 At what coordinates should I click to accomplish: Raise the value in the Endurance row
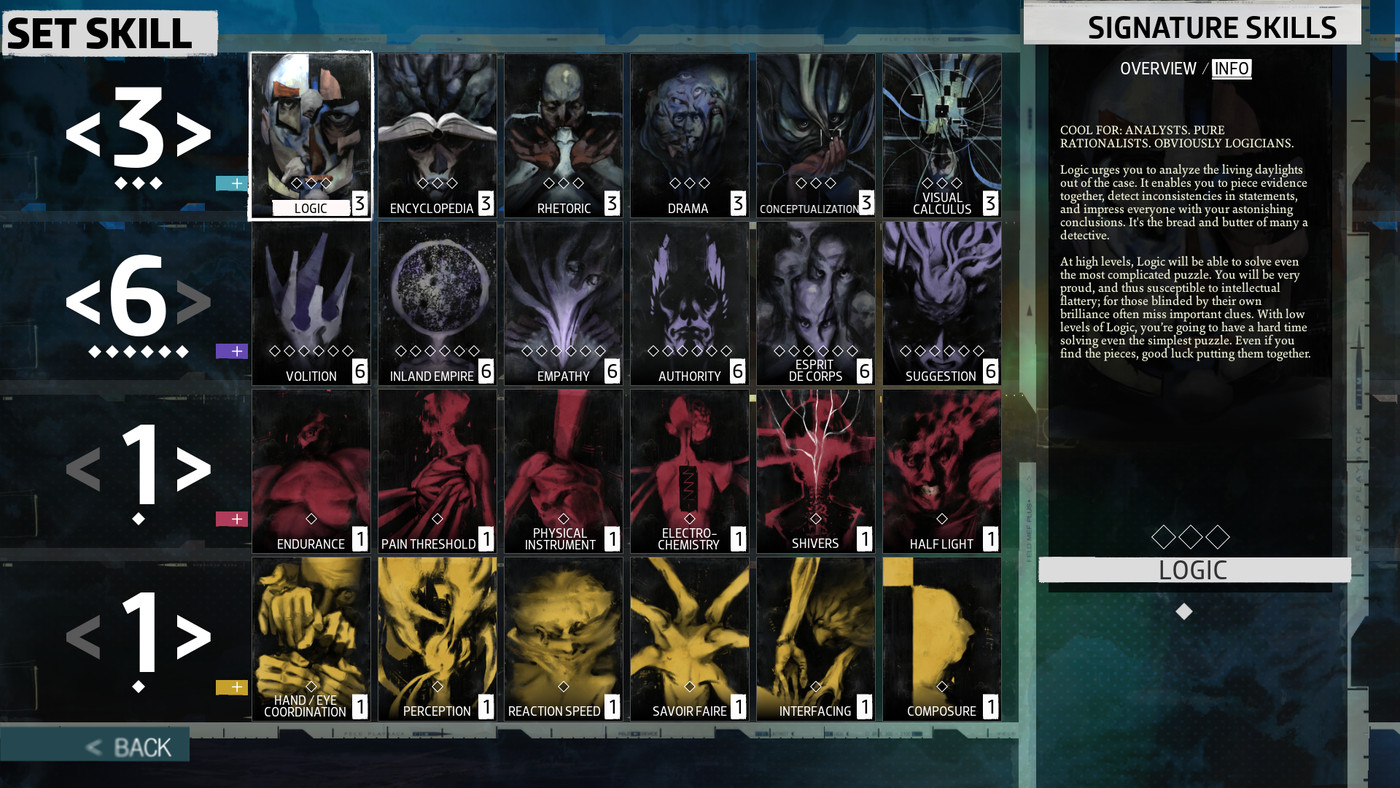click(194, 469)
